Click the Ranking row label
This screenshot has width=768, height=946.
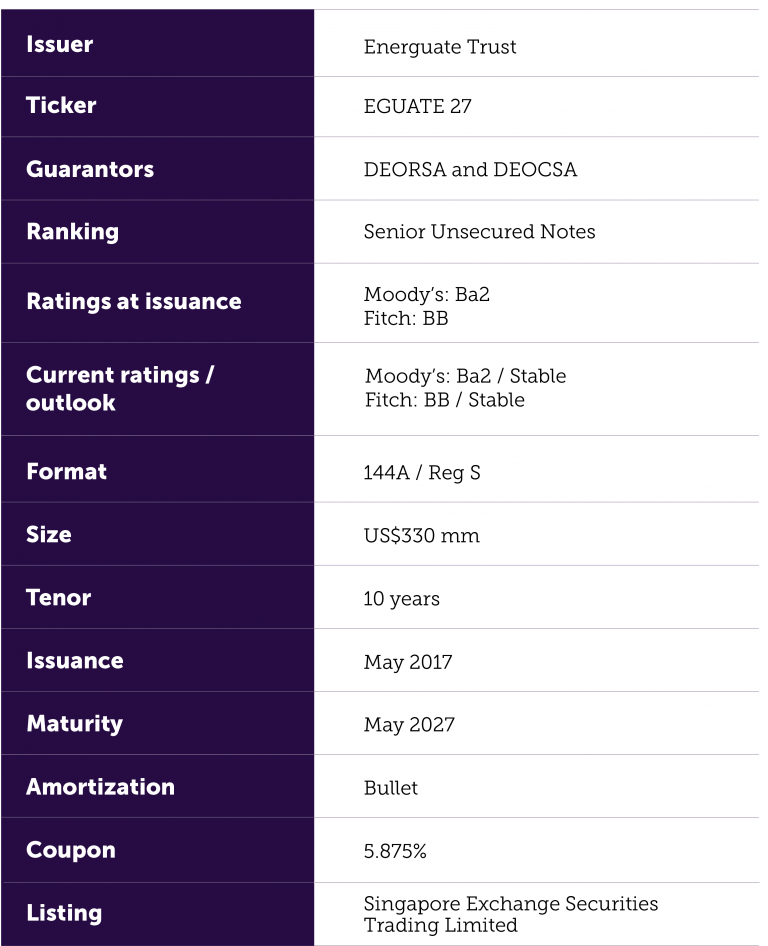[x=72, y=232]
